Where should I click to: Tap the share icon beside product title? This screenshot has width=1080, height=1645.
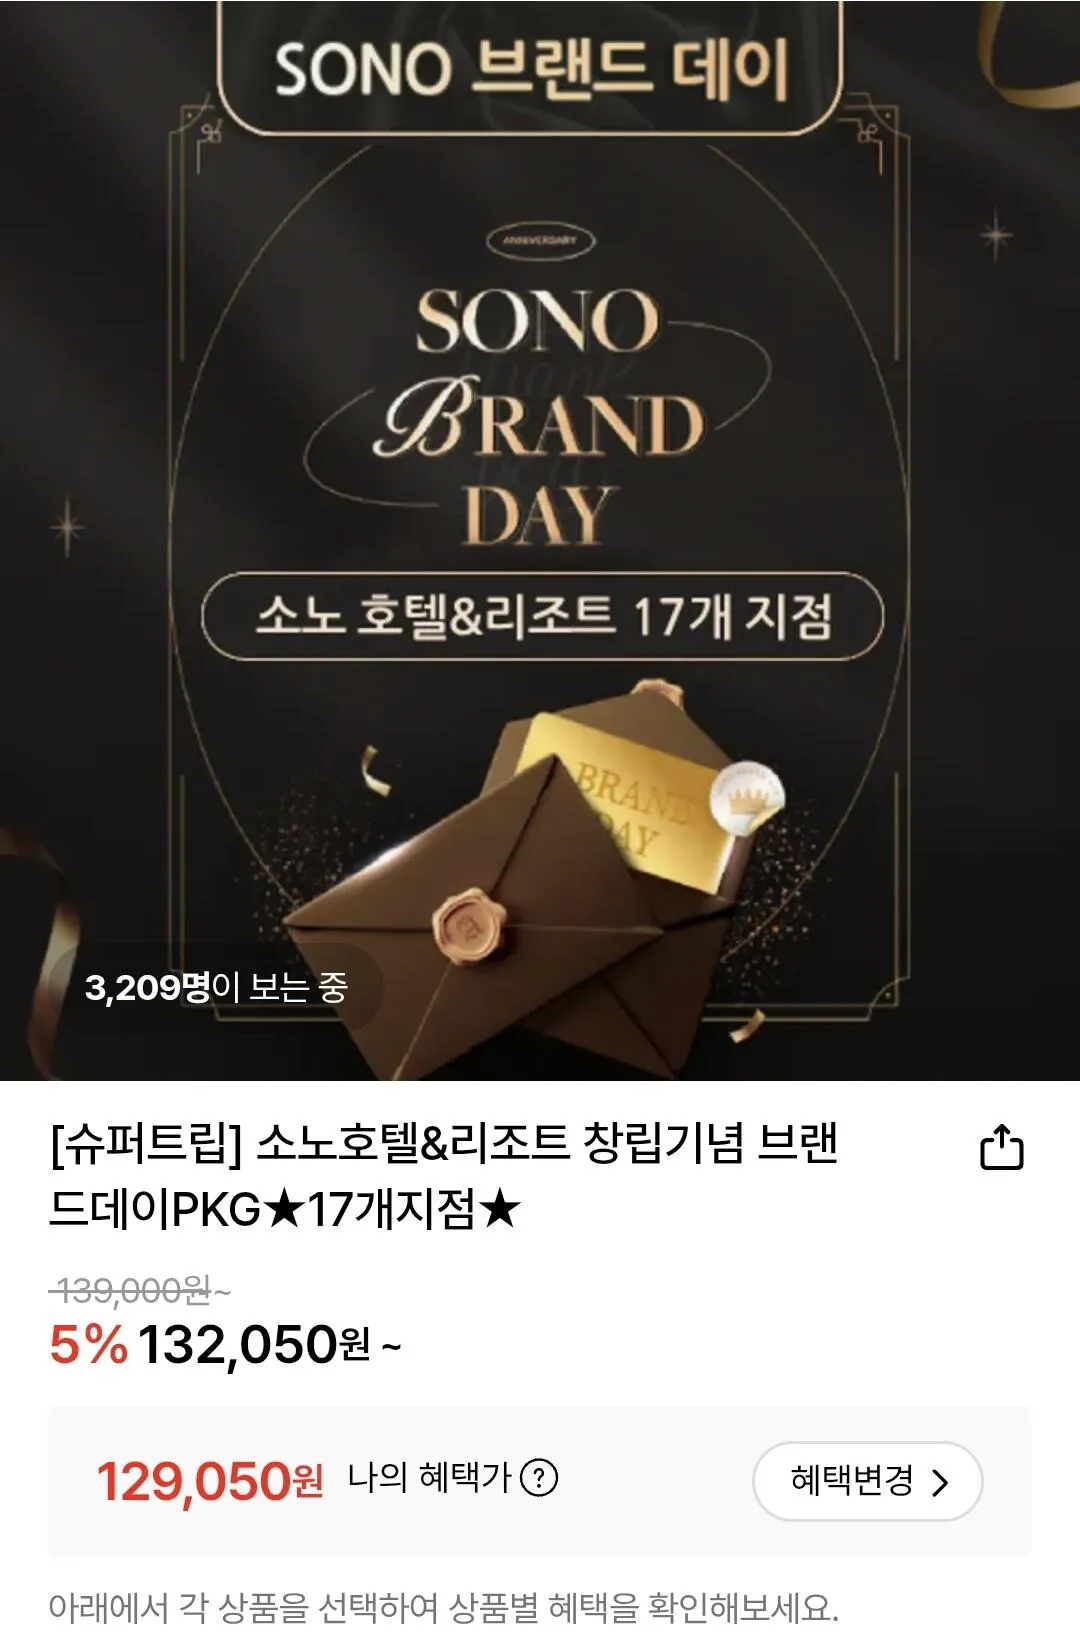click(1001, 1148)
